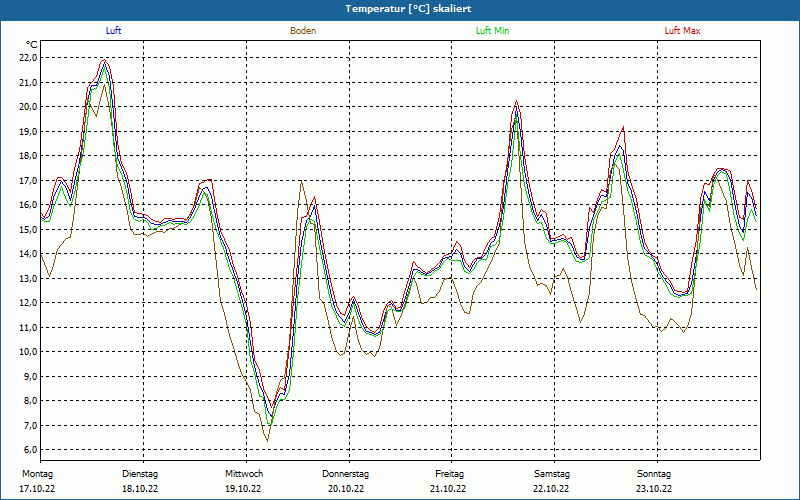Screen dimensions: 800x500
Task: Click the '7,0' y-axis value
Action: tap(31, 425)
